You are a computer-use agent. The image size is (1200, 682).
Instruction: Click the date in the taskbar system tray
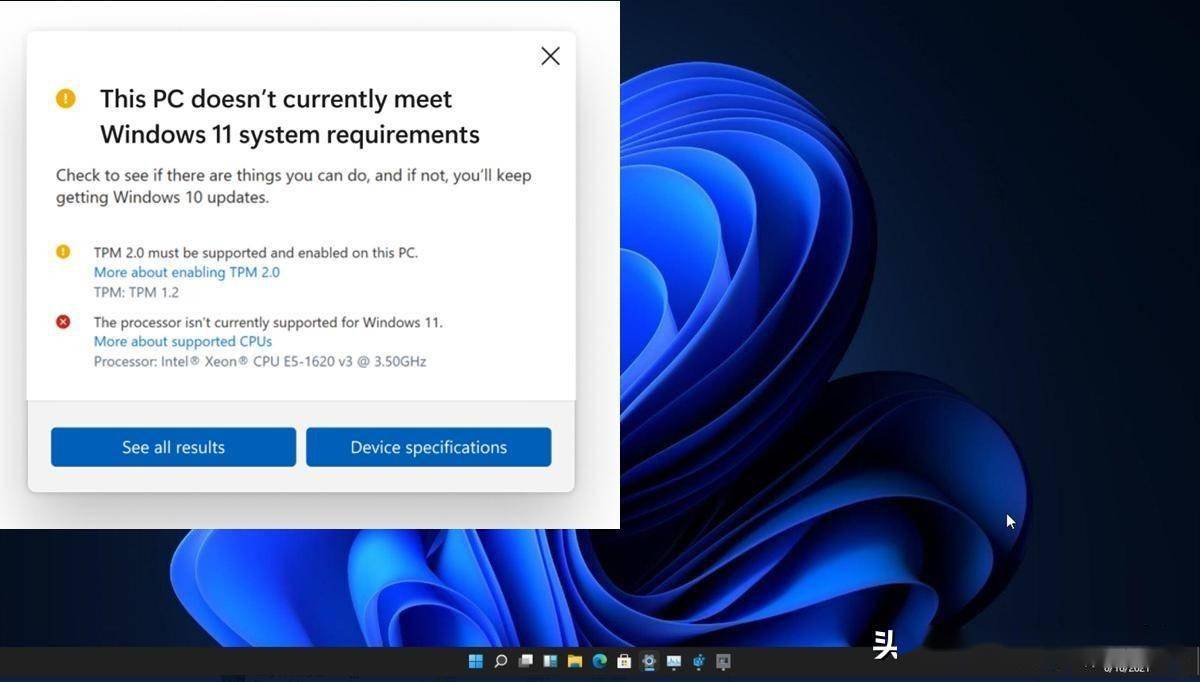[1127, 668]
